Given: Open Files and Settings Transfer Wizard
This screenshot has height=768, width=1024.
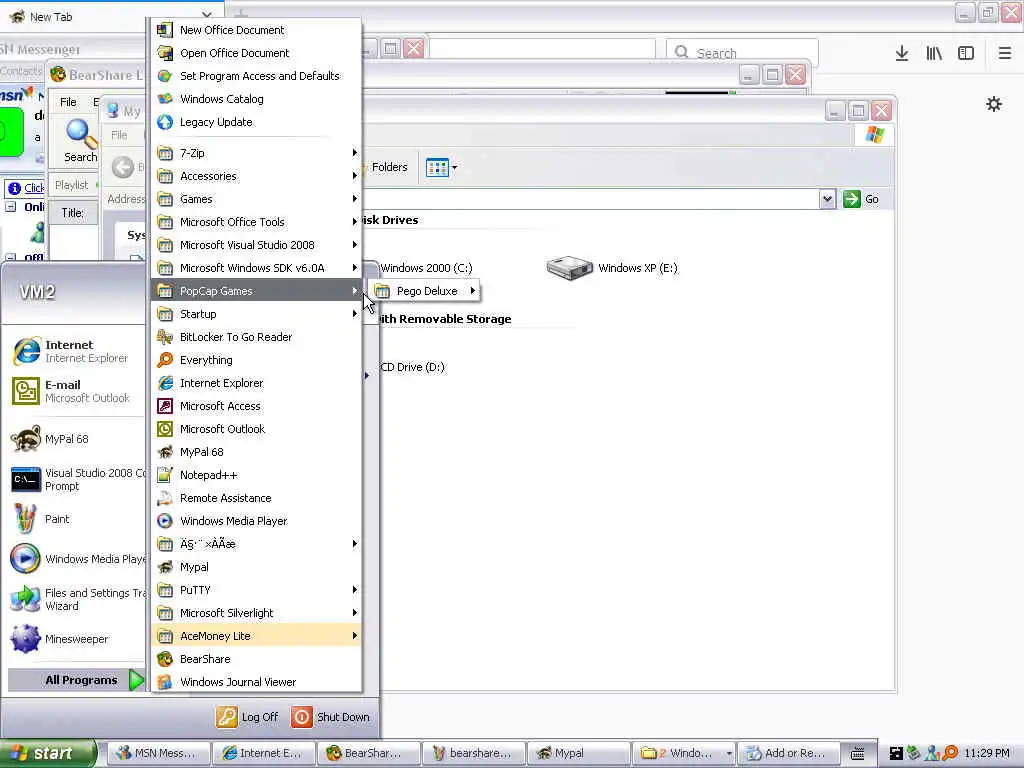Looking at the screenshot, I should pos(76,599).
